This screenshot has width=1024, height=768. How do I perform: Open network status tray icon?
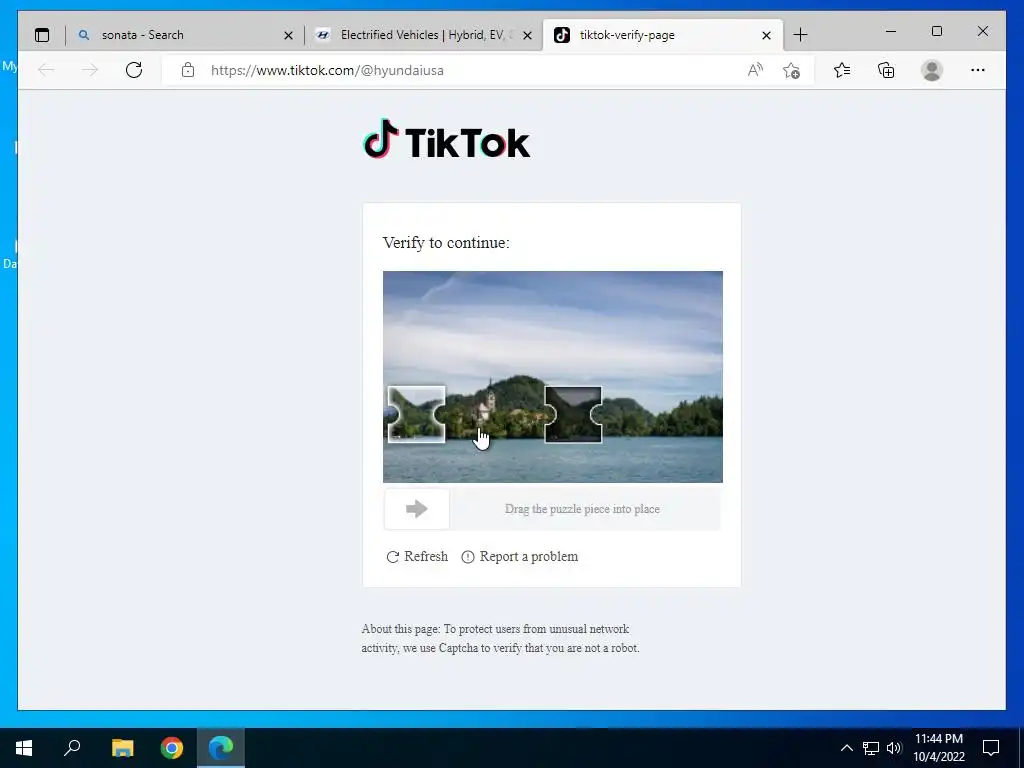[x=871, y=748]
